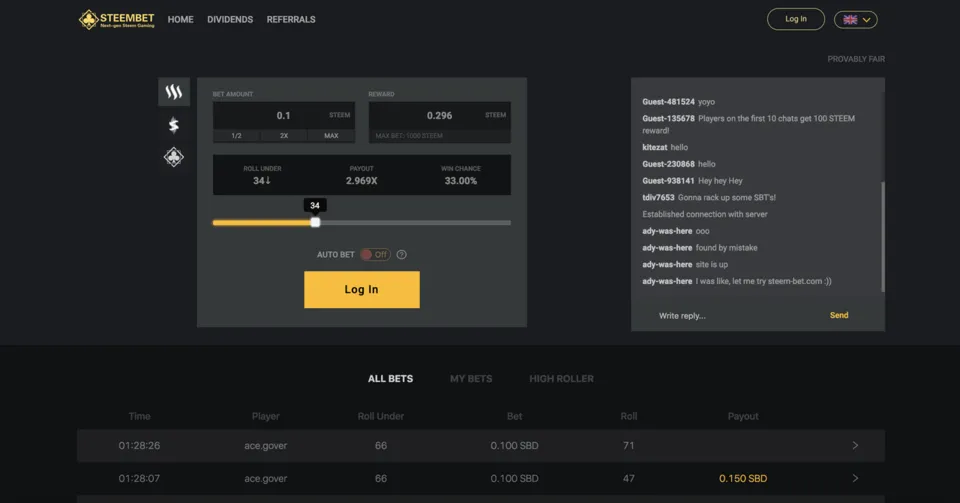Image resolution: width=960 pixels, height=503 pixels.
Task: Click the Auto Bet help question mark
Action: 402,255
